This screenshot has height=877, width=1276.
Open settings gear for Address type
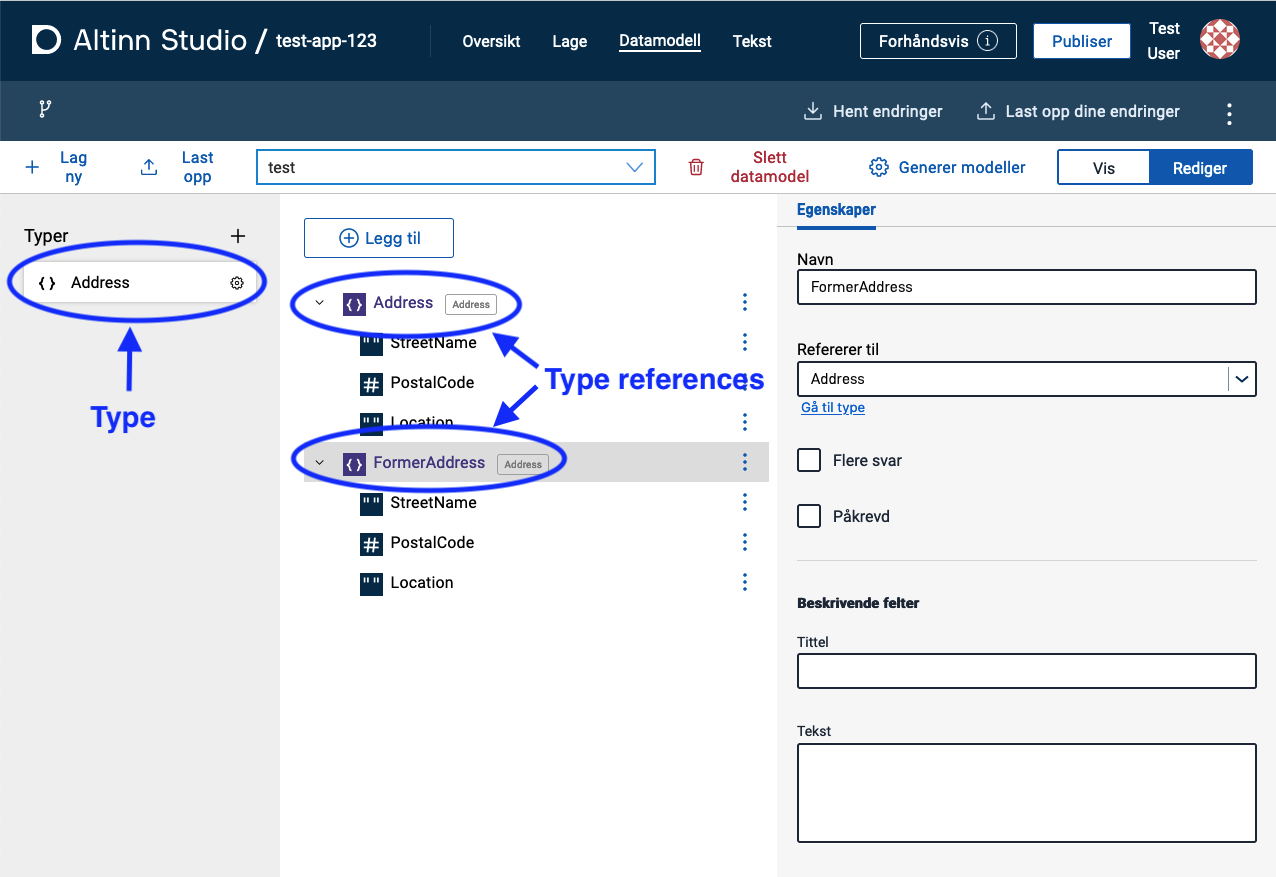[237, 283]
